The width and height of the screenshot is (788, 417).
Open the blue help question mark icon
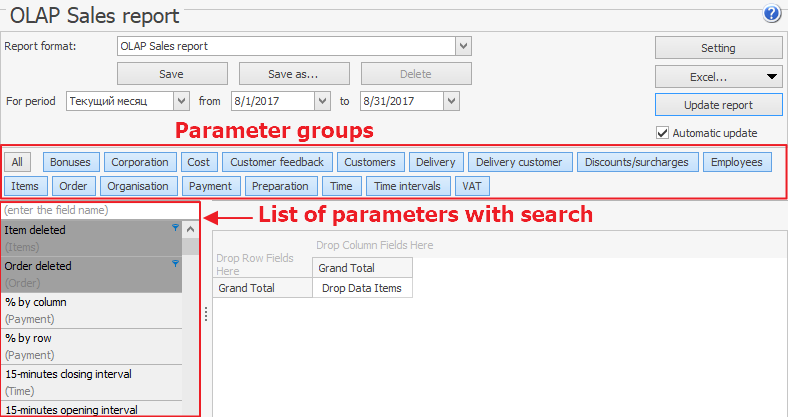[771, 14]
